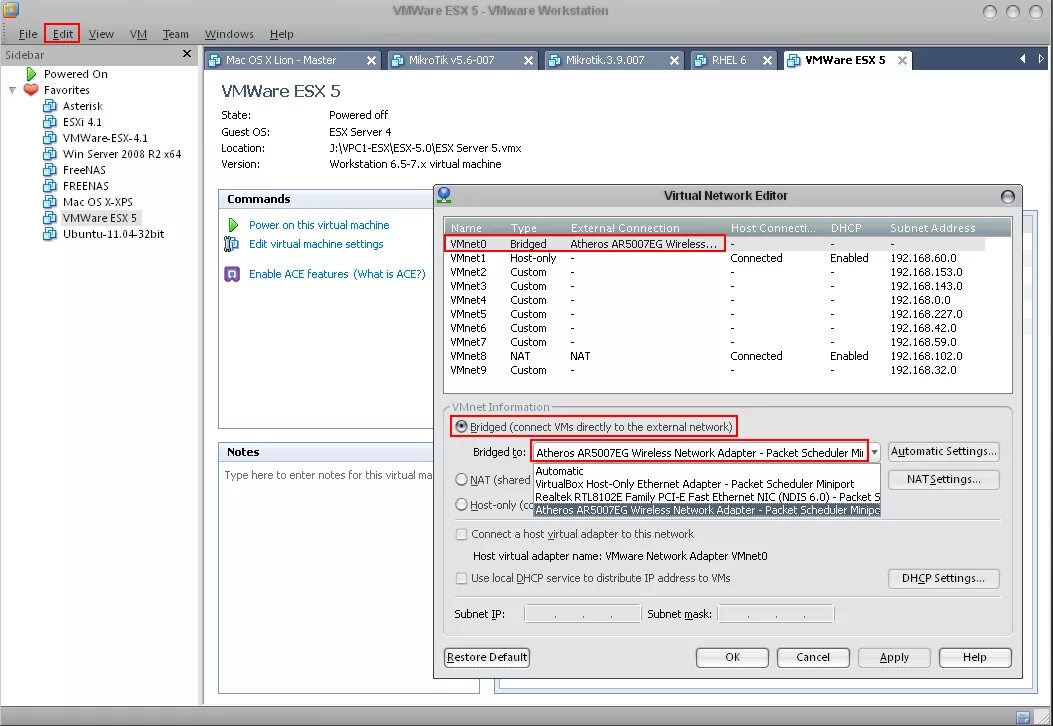Image resolution: width=1053 pixels, height=726 pixels.
Task: Switch to the RHEL 6 tab
Action: (x=729, y=60)
